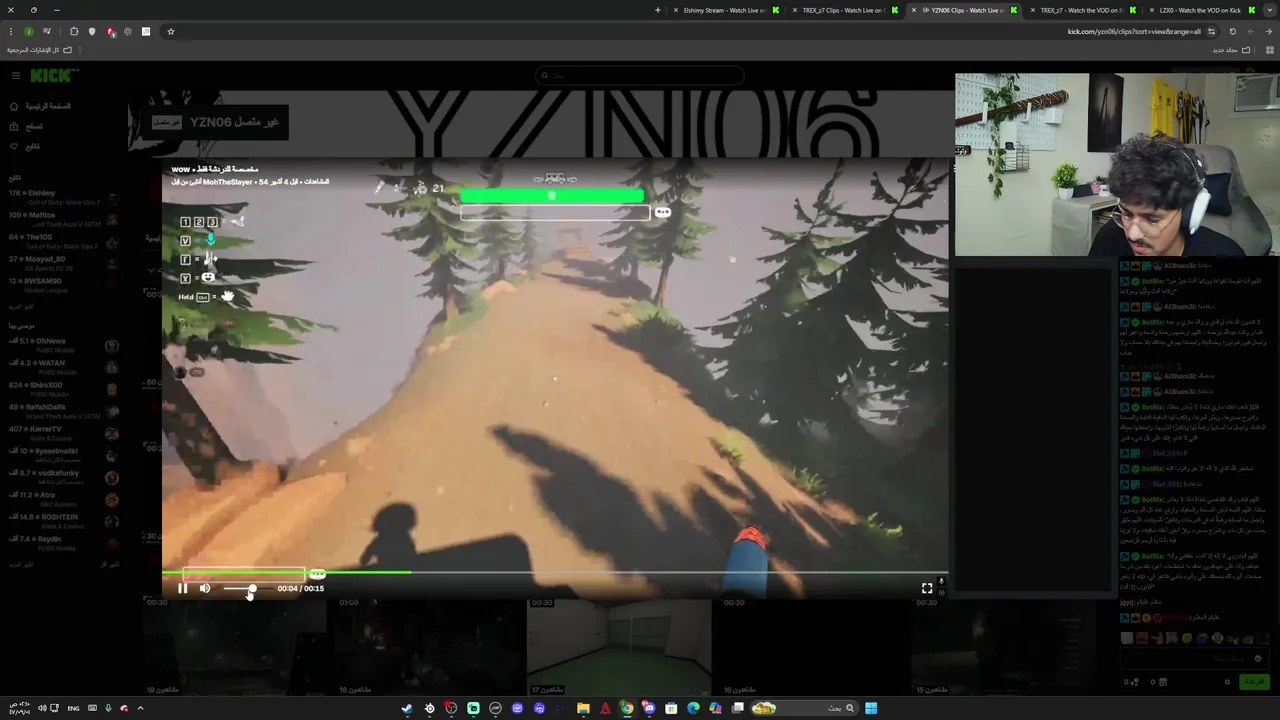This screenshot has width=1280, height=720.
Task: Open Microsoft Edge from taskbar
Action: pos(693,708)
